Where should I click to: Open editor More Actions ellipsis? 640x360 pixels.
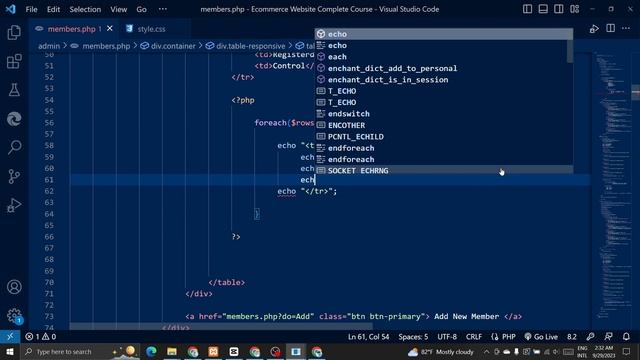click(x=626, y=28)
